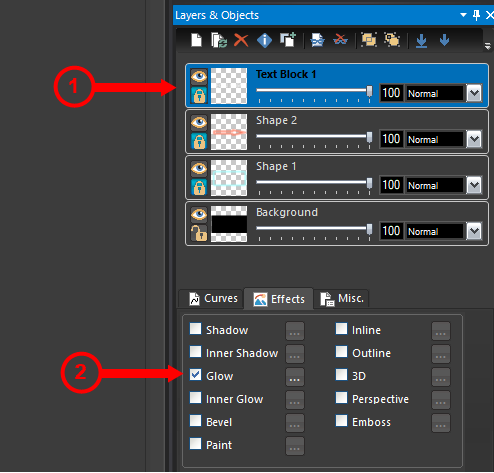Viewport: 494px width, 473px height.
Task: Uncheck the Glow effect checkbox
Action: click(x=195, y=375)
